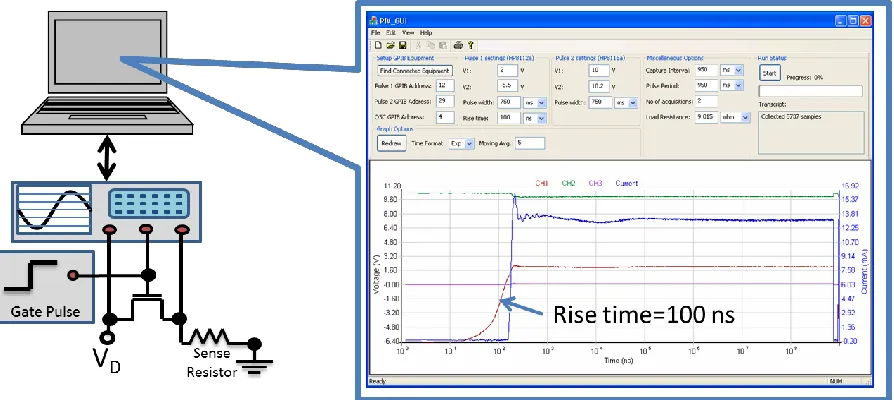This screenshot has width=894, height=400.
Task: Click the Cut scissors toolbar icon
Action: [x=419, y=45]
